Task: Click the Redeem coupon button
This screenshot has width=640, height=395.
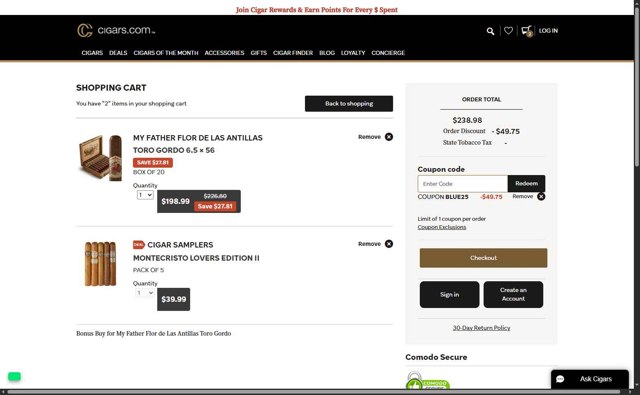Action: (x=526, y=184)
